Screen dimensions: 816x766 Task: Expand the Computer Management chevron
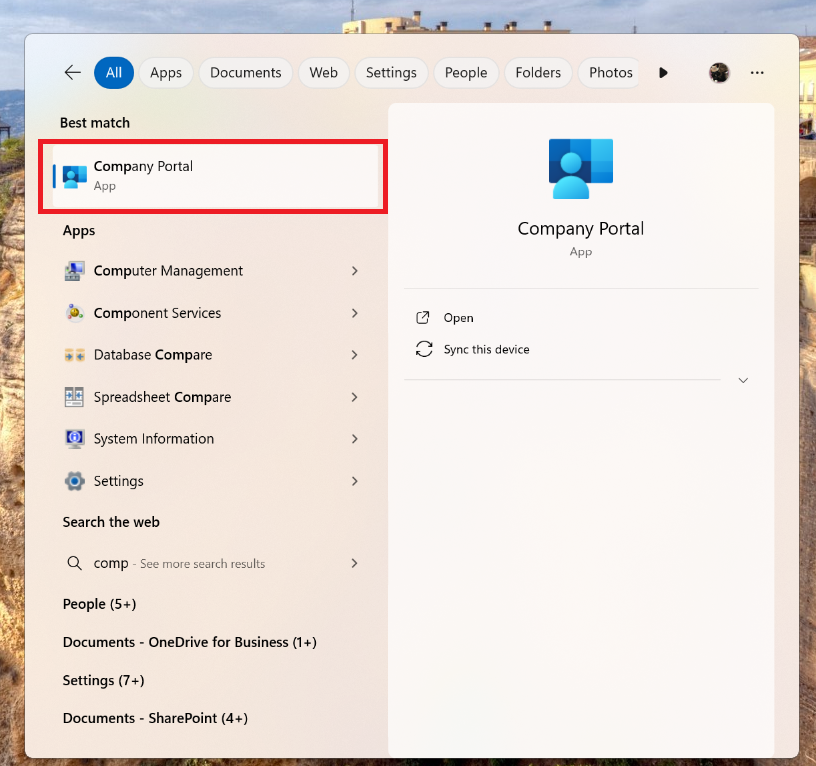pos(354,271)
